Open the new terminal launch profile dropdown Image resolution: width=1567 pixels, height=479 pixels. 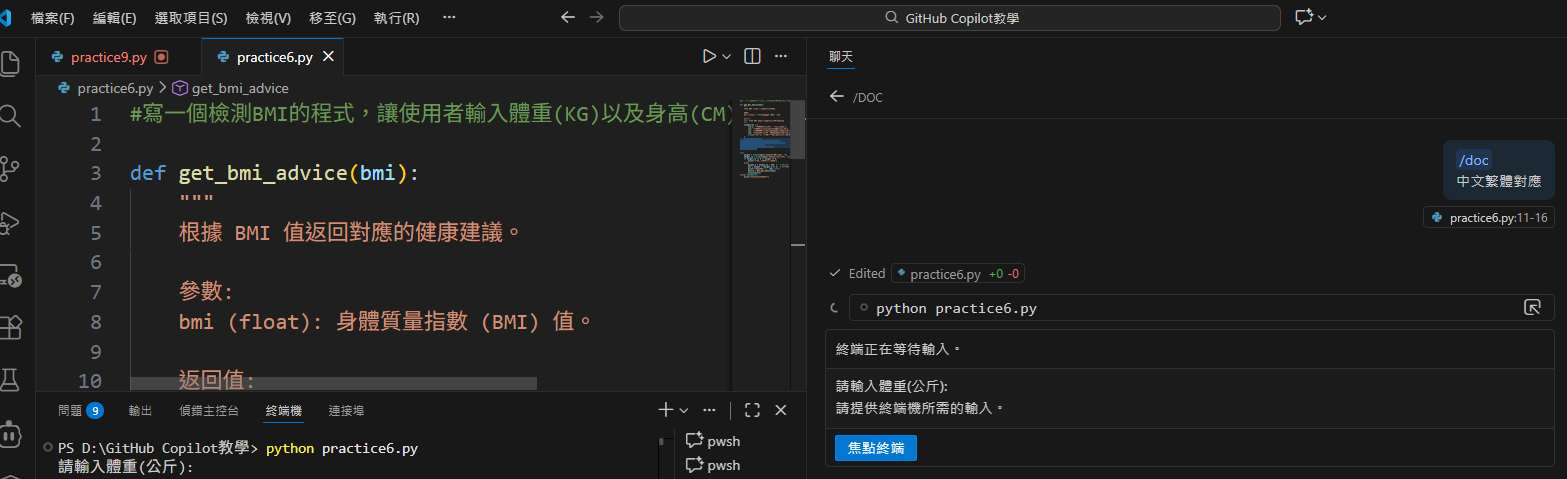coord(684,410)
